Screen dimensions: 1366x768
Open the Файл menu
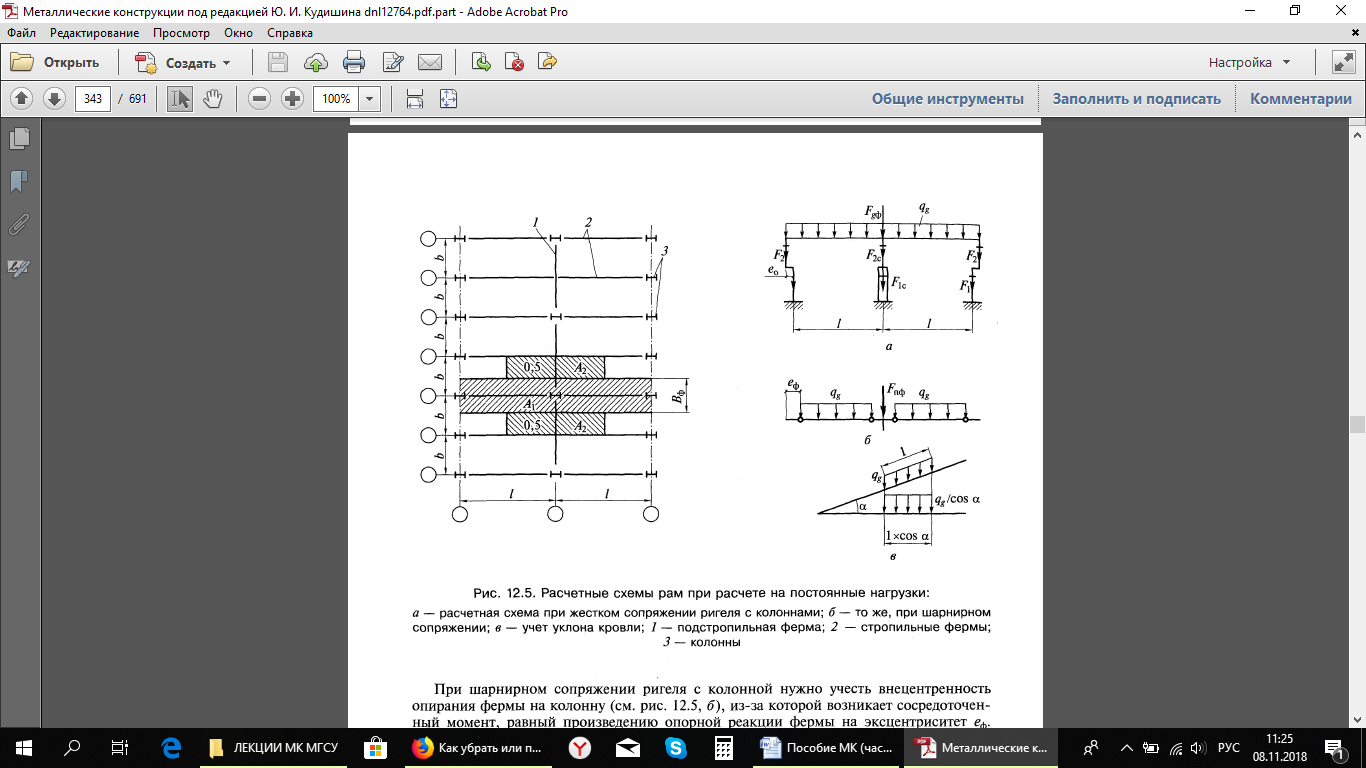pos(21,32)
